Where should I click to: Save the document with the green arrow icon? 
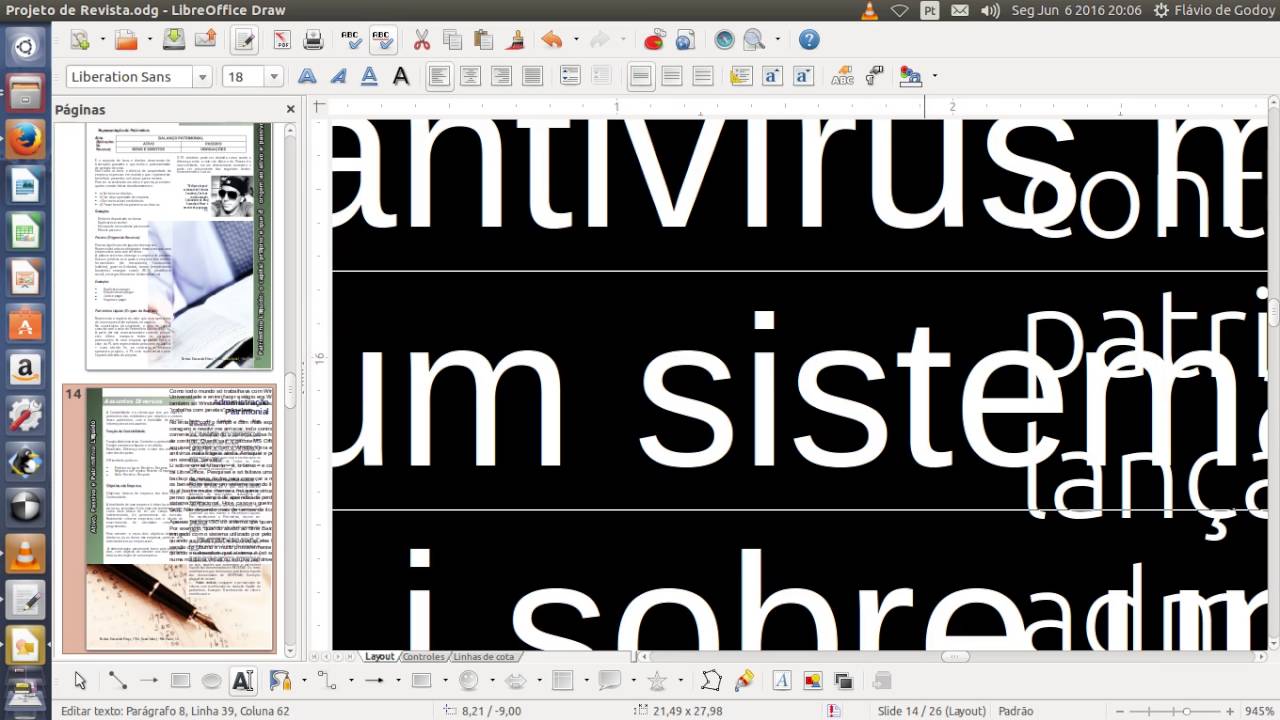174,40
